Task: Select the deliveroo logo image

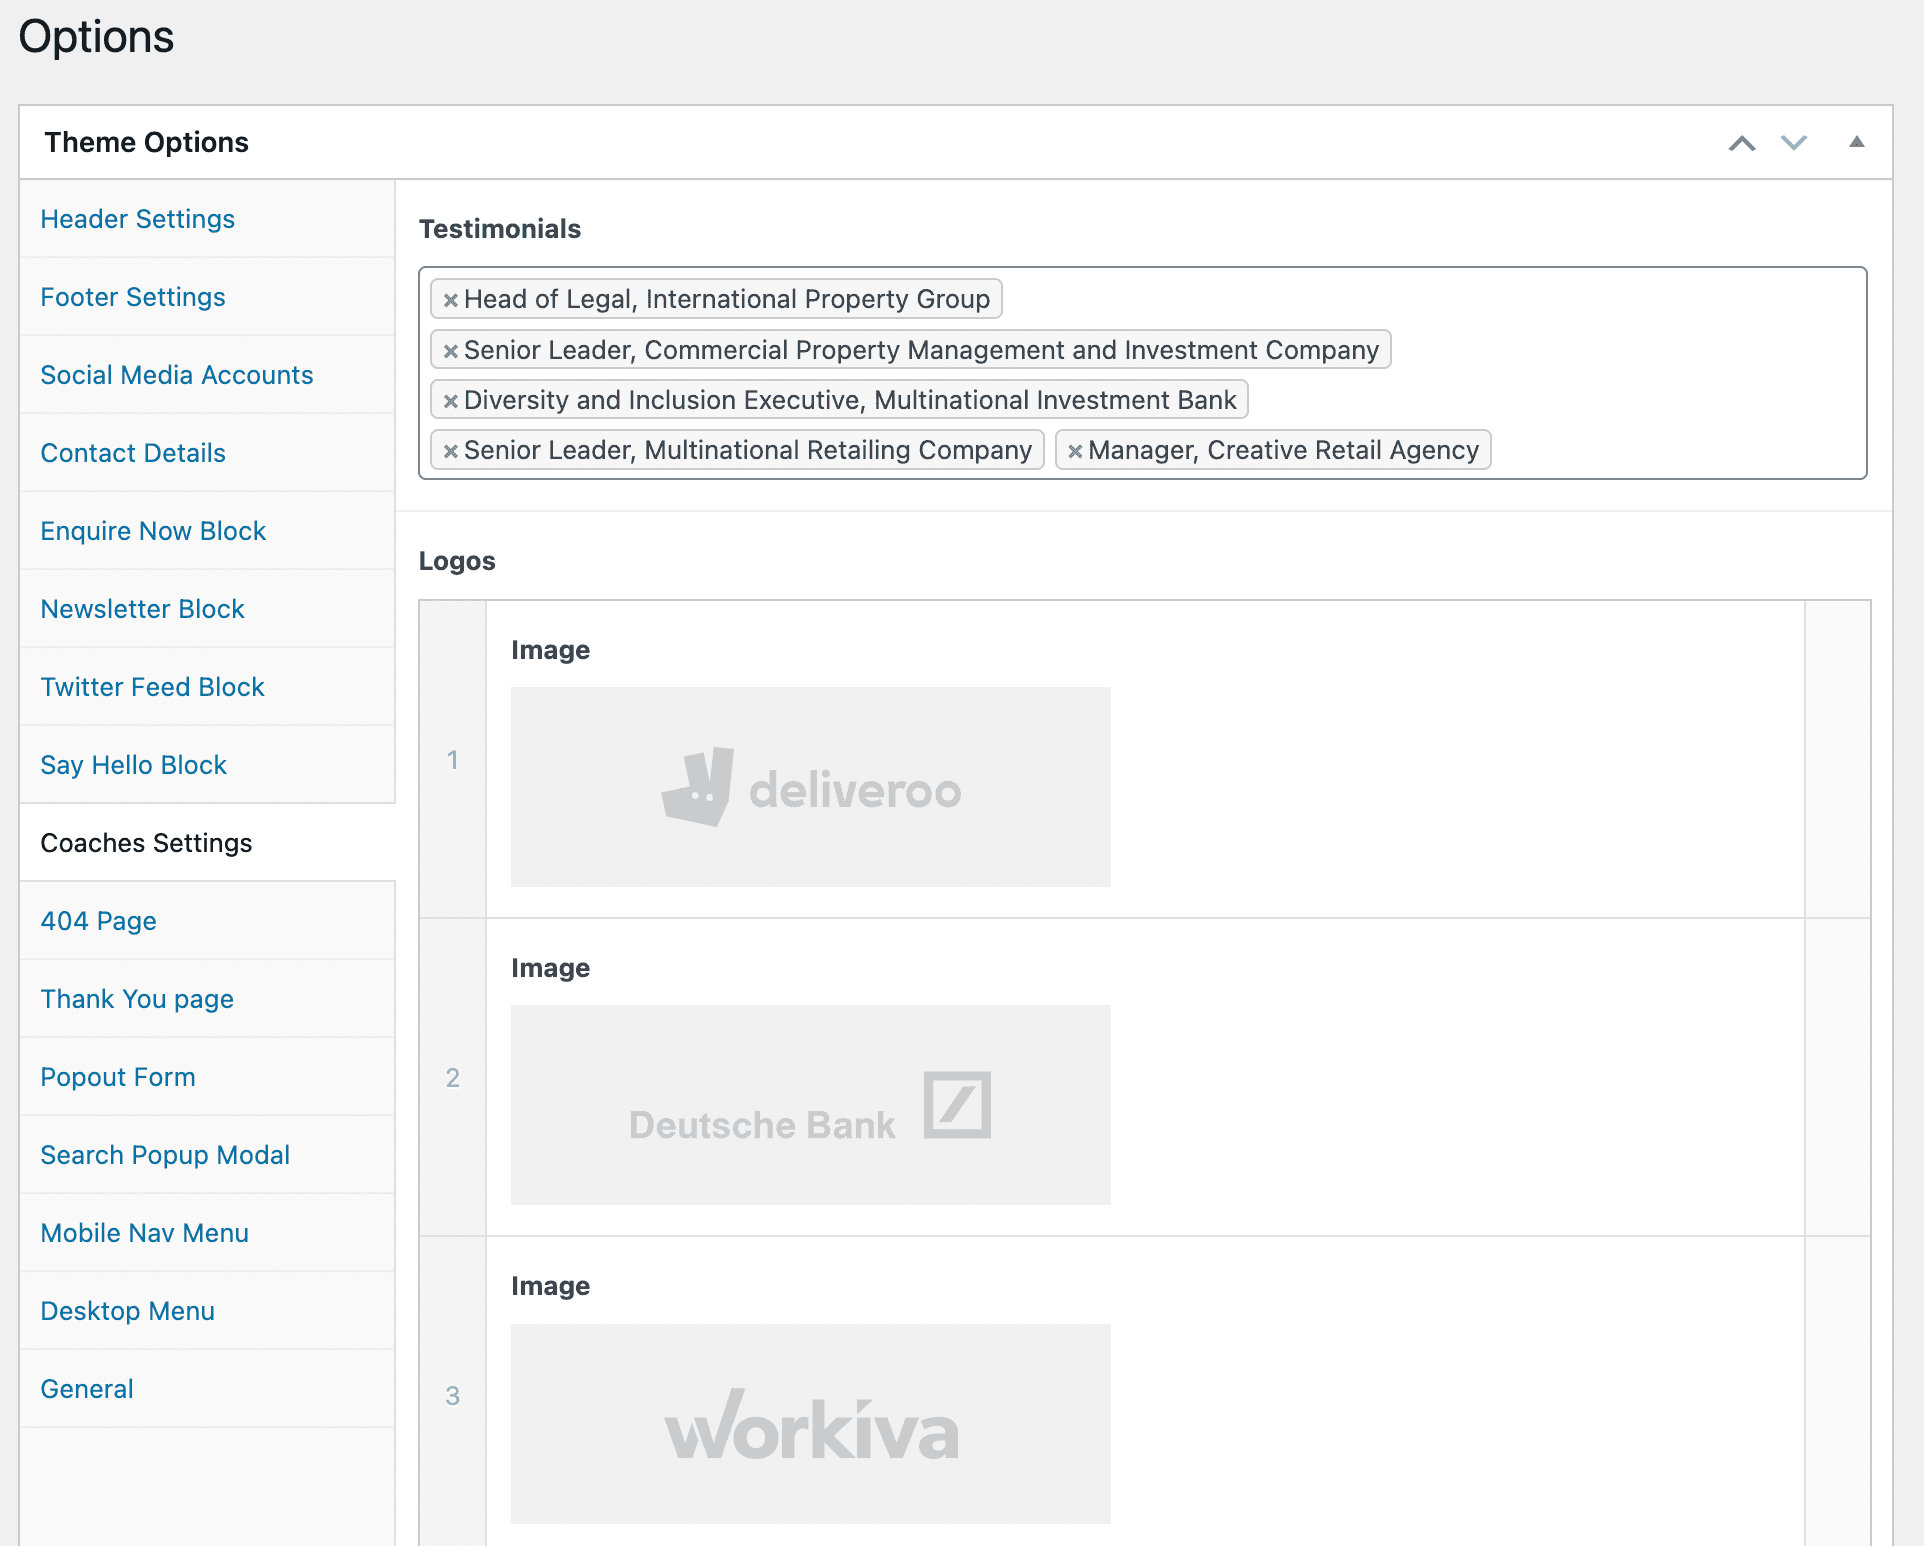Action: tap(811, 787)
